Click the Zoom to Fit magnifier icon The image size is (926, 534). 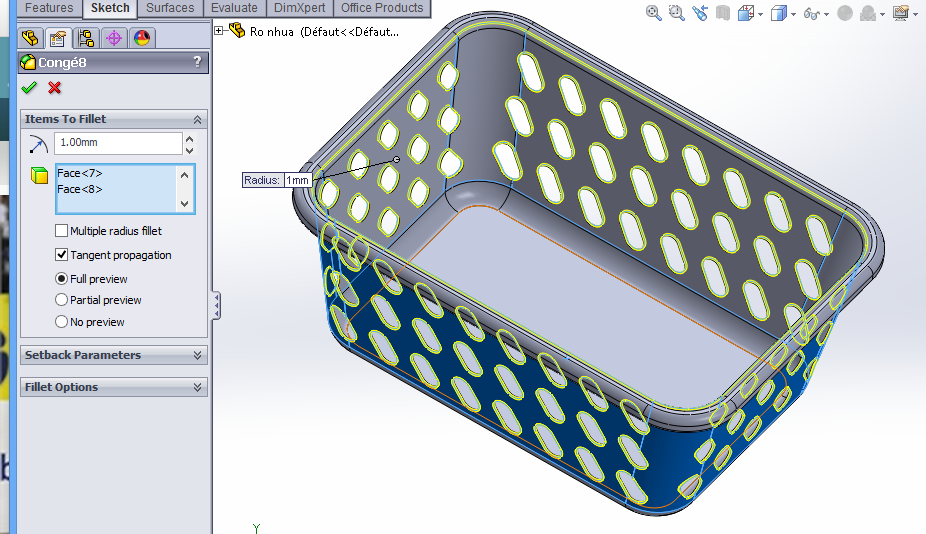[654, 14]
